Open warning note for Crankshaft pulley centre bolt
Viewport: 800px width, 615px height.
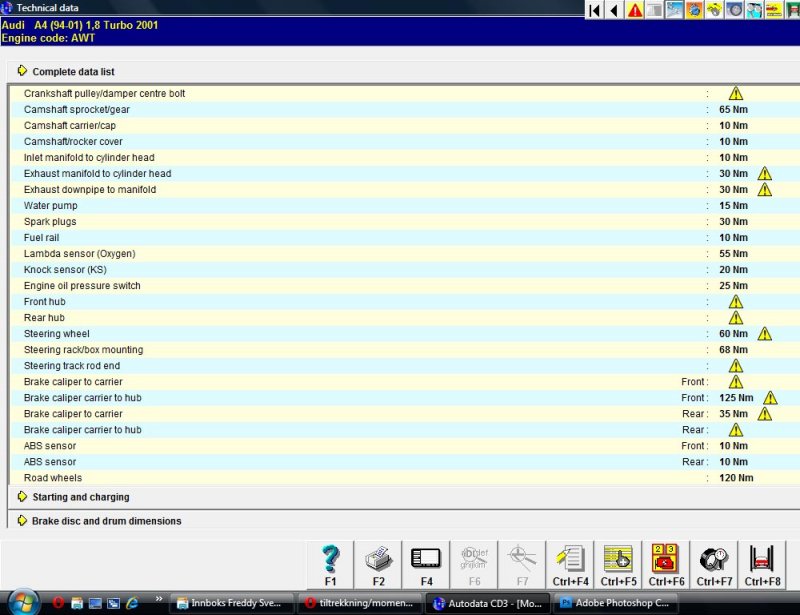(x=736, y=94)
